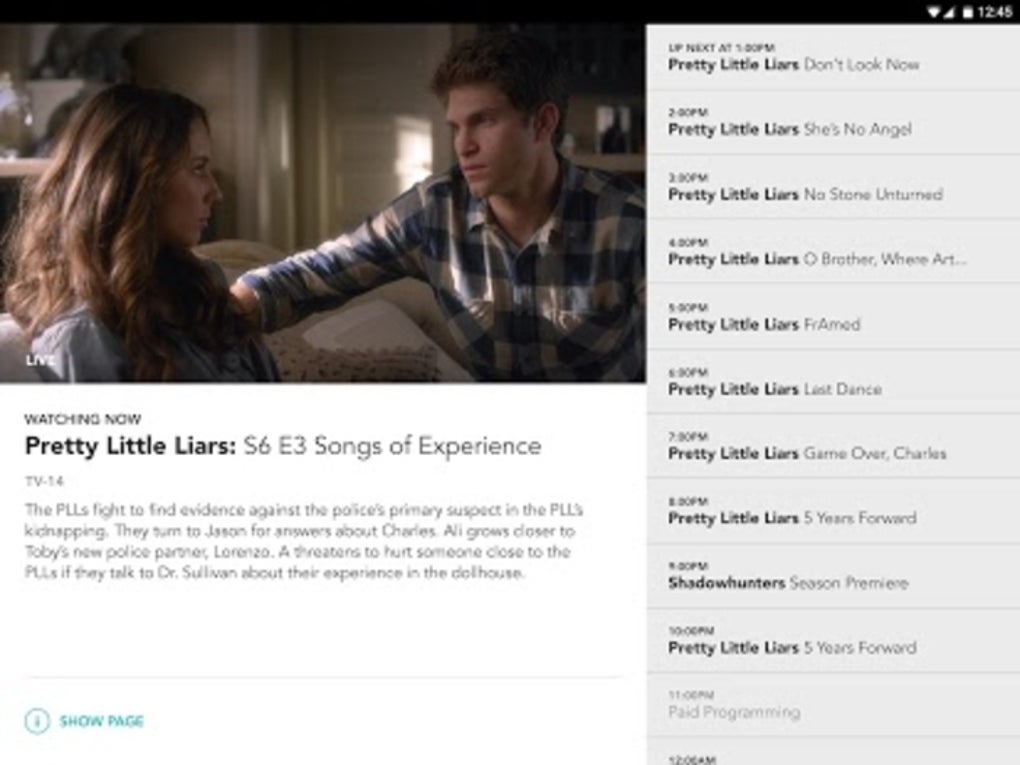Image resolution: width=1020 pixels, height=765 pixels.
Task: Select Up Next episode Don't Look Now
Action: [x=833, y=58]
